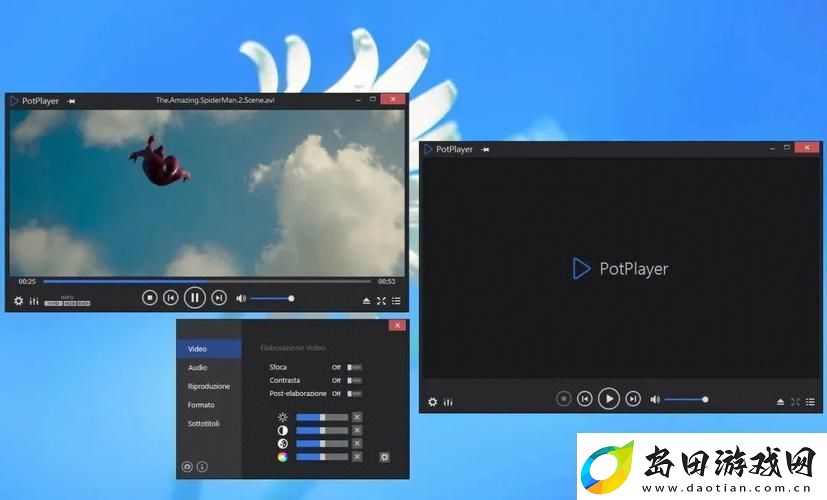Screen dimensions: 827x500
Task: Reset saturation with its X button
Action: [x=357, y=444]
